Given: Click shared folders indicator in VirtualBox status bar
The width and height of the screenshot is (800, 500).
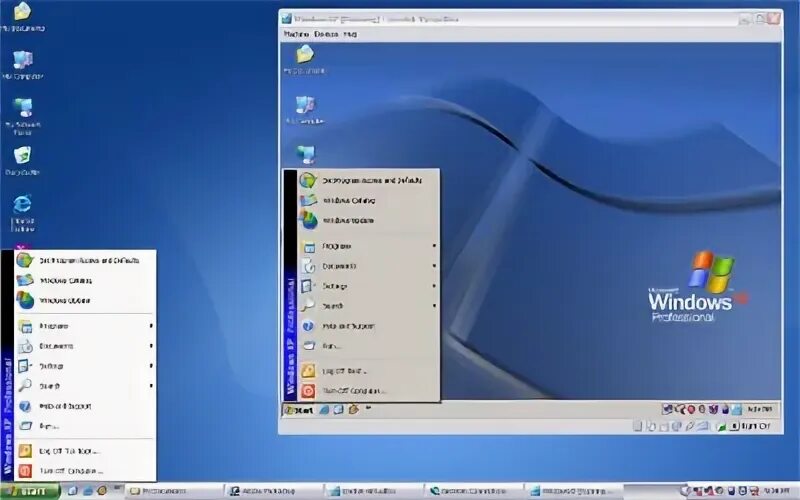Looking at the screenshot, I should [x=703, y=426].
